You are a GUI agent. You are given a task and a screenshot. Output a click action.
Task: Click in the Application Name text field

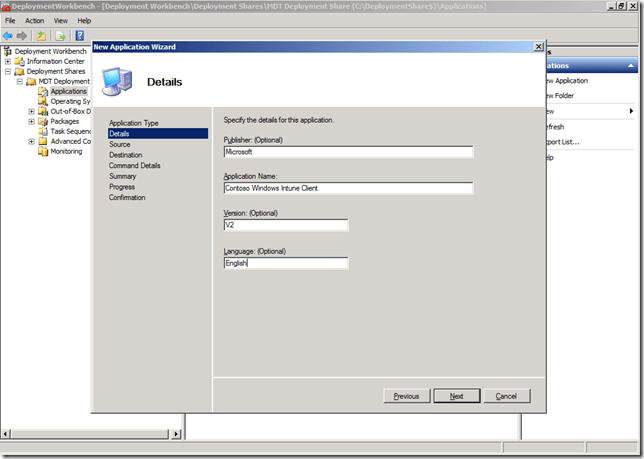[348, 188]
